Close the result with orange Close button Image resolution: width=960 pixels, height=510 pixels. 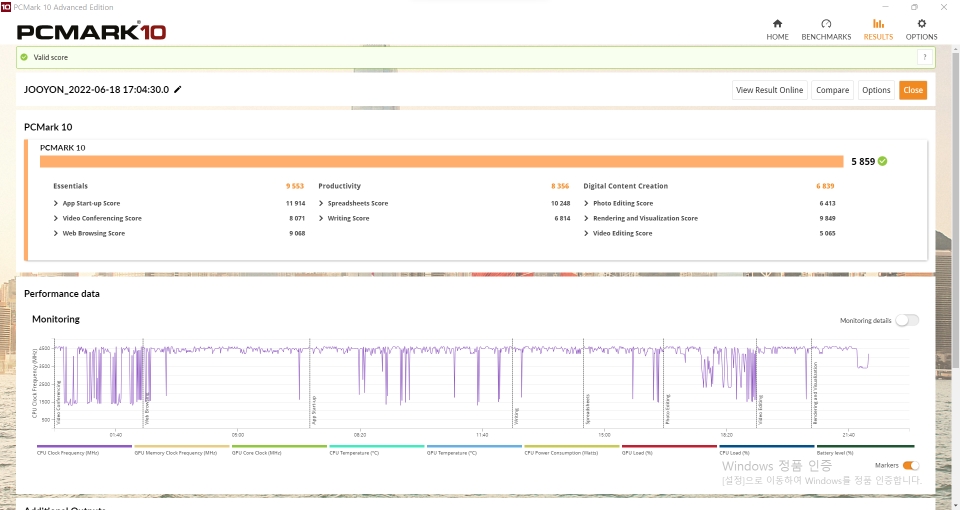click(x=913, y=90)
